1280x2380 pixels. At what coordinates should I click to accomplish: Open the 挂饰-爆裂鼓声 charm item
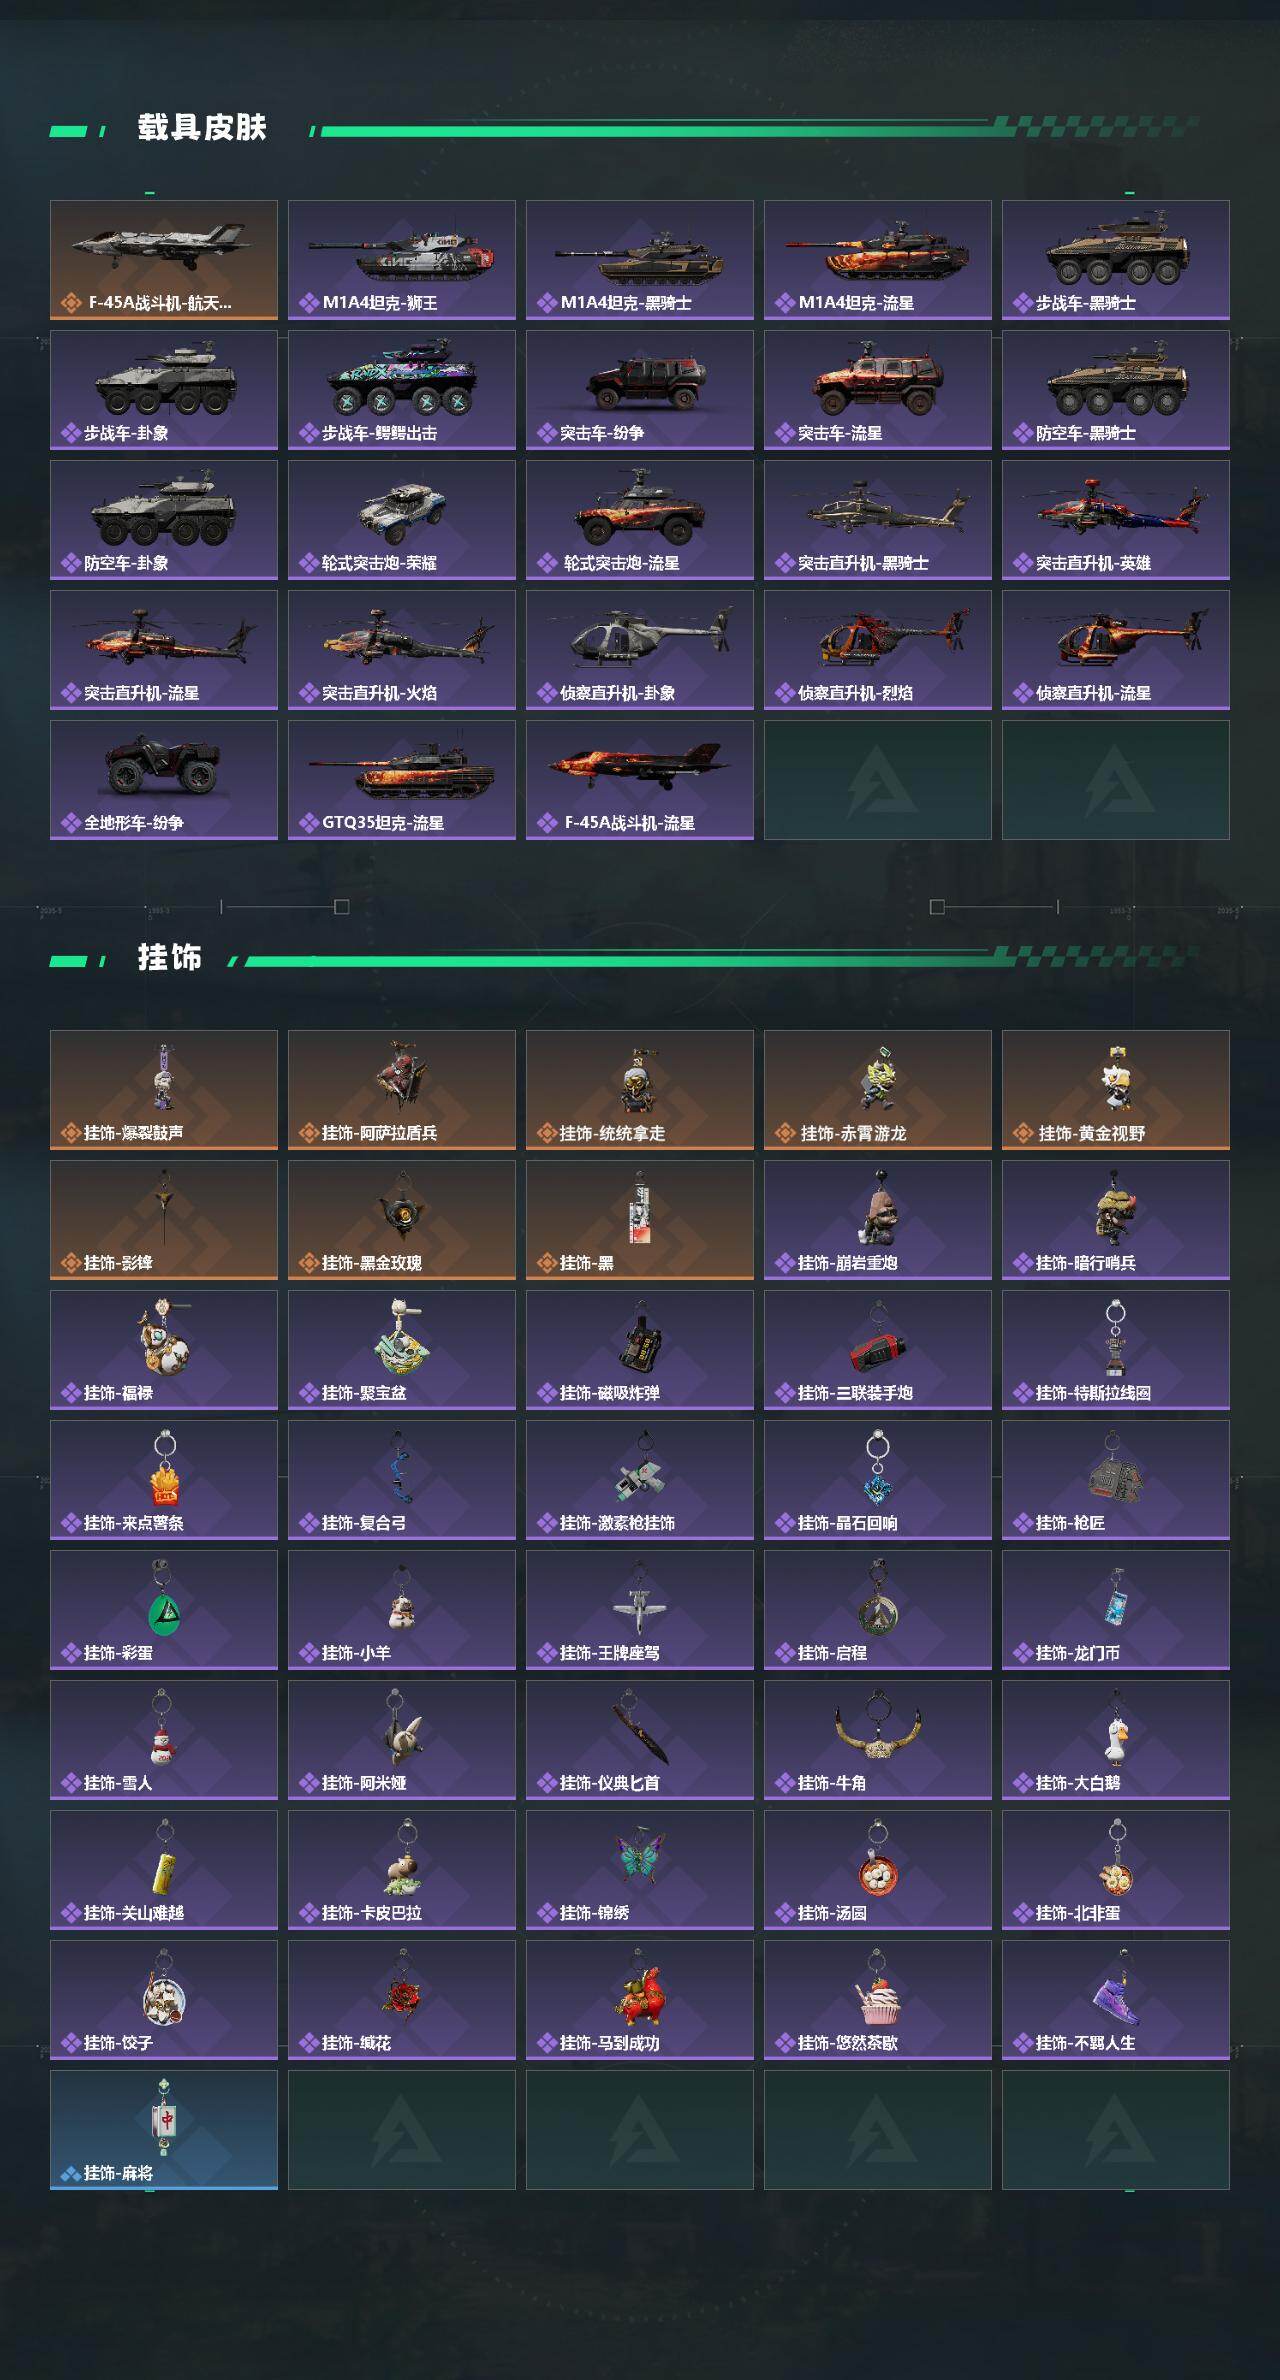(164, 1090)
